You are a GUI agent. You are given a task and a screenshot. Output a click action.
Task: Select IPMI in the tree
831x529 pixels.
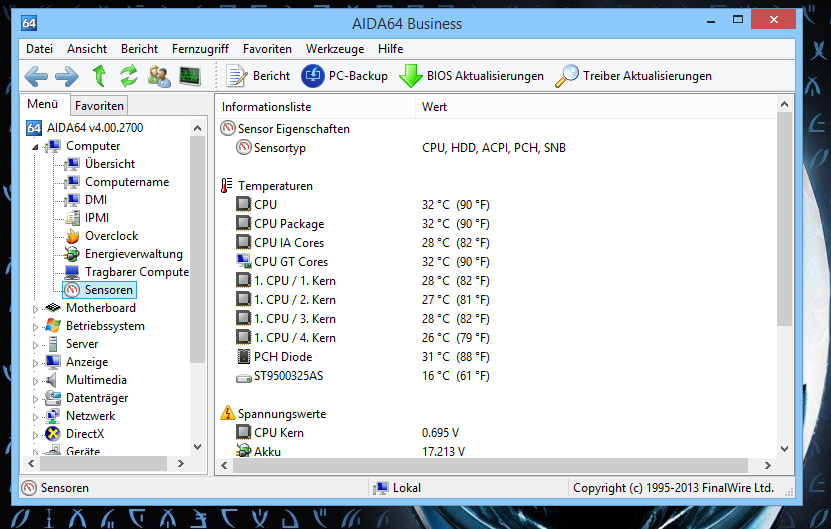[96, 218]
